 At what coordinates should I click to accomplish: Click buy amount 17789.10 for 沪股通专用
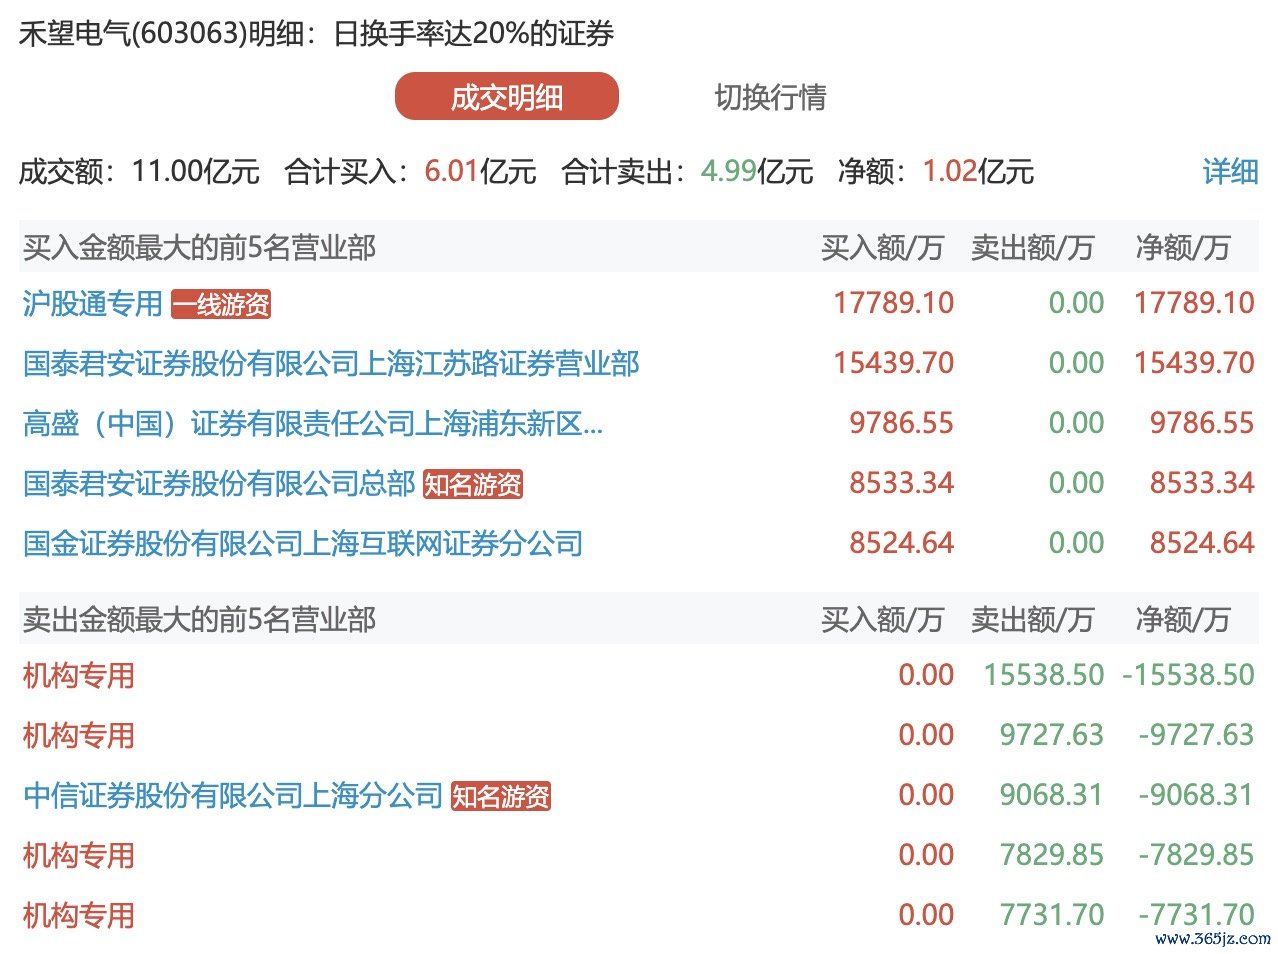coord(894,303)
